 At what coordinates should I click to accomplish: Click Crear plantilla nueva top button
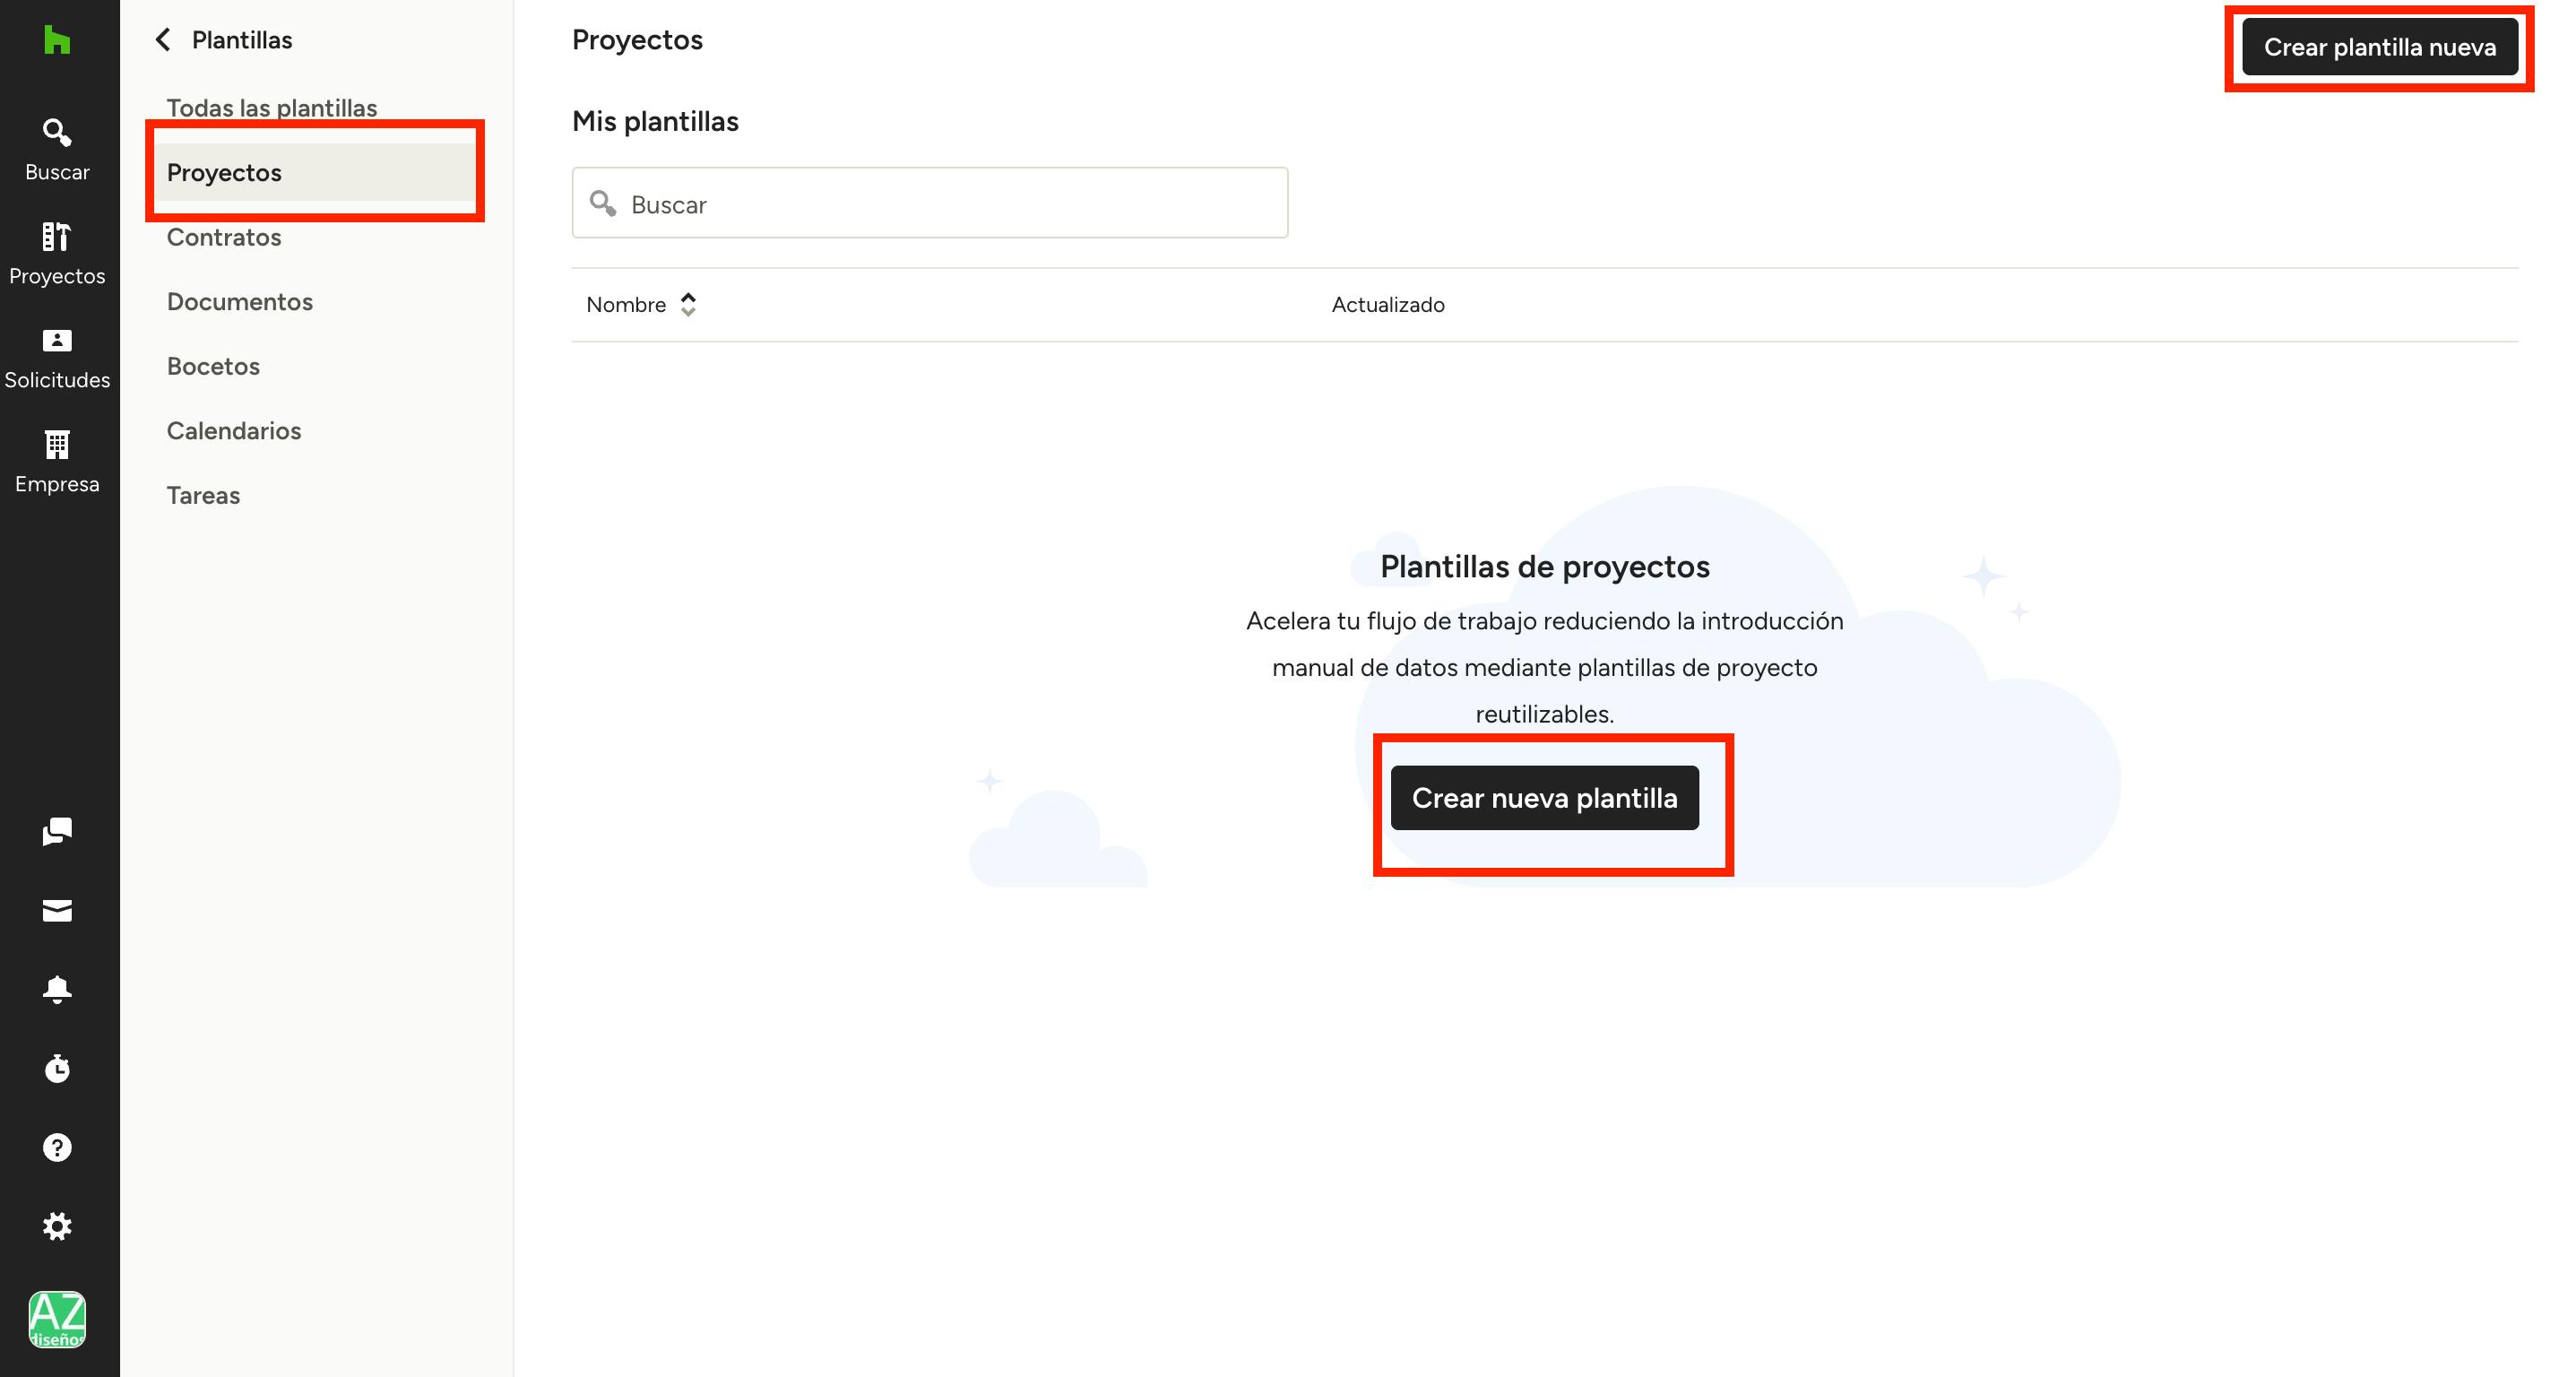[2379, 47]
